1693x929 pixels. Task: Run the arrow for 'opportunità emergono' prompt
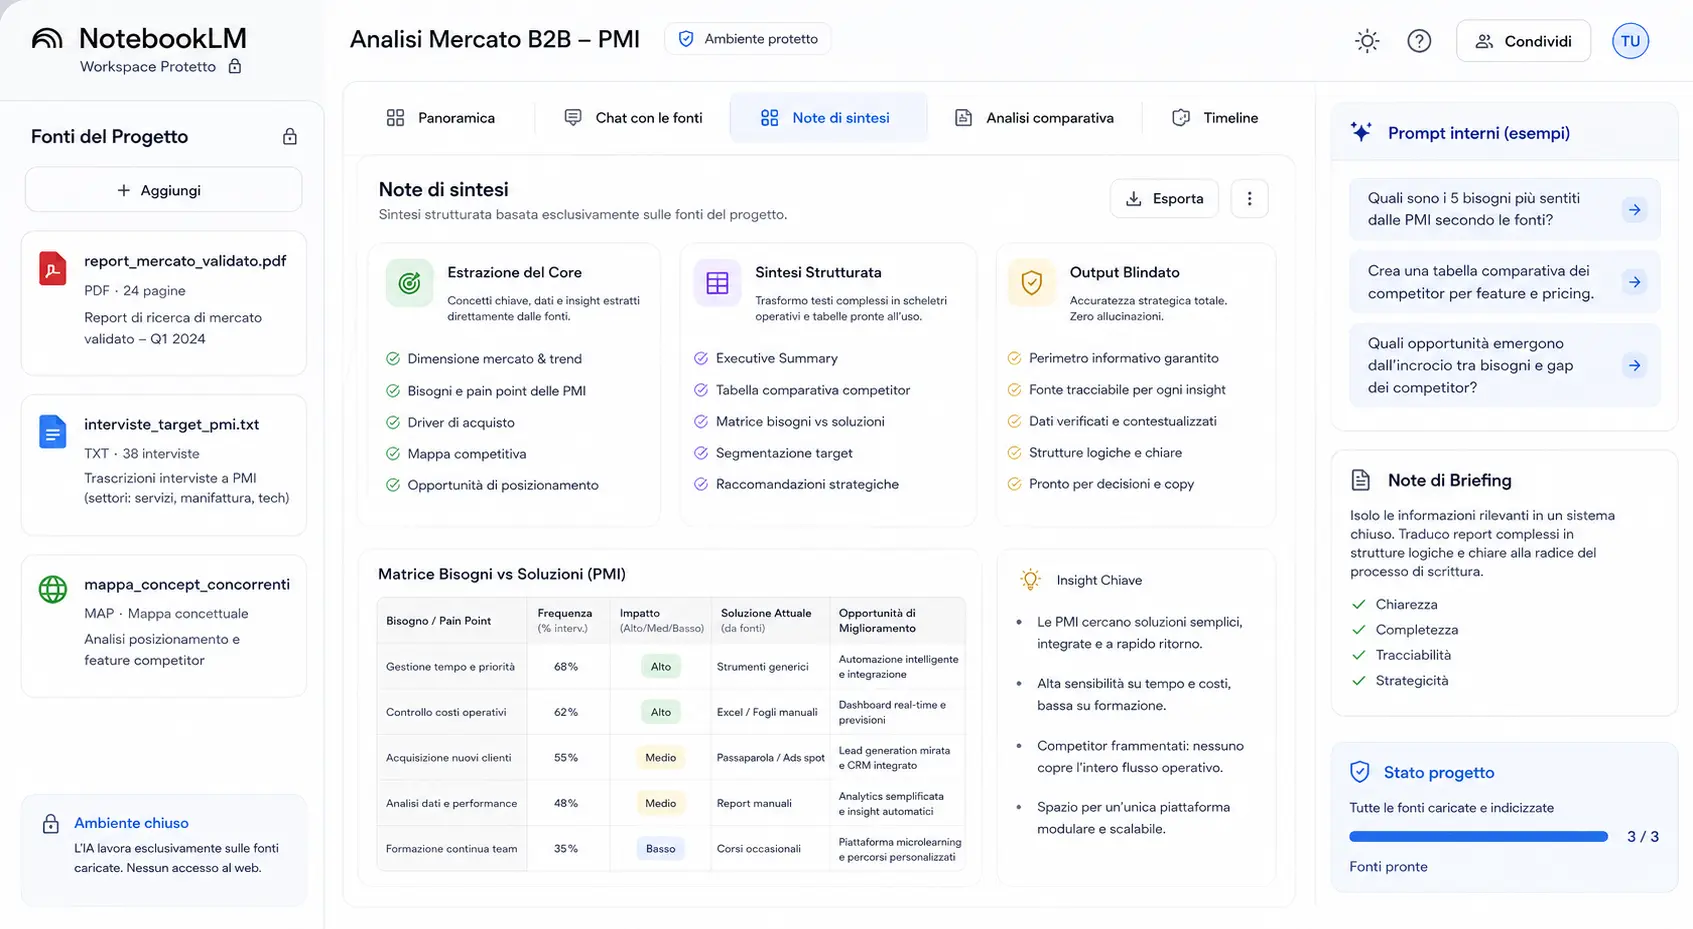click(x=1634, y=366)
